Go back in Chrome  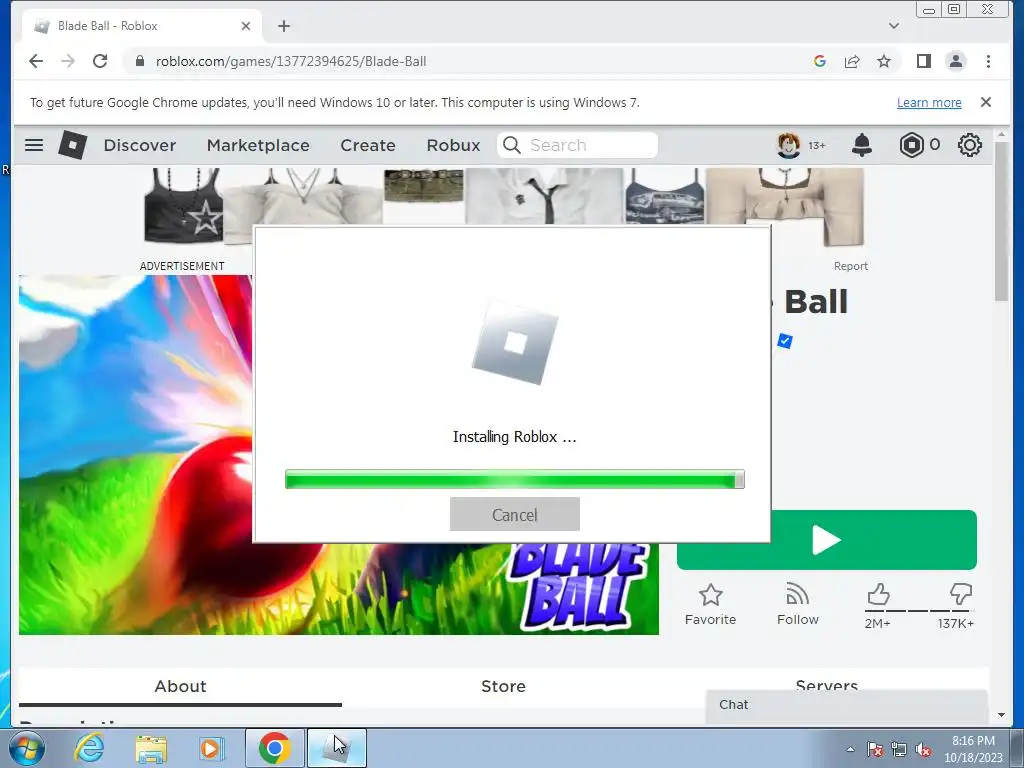[x=36, y=61]
